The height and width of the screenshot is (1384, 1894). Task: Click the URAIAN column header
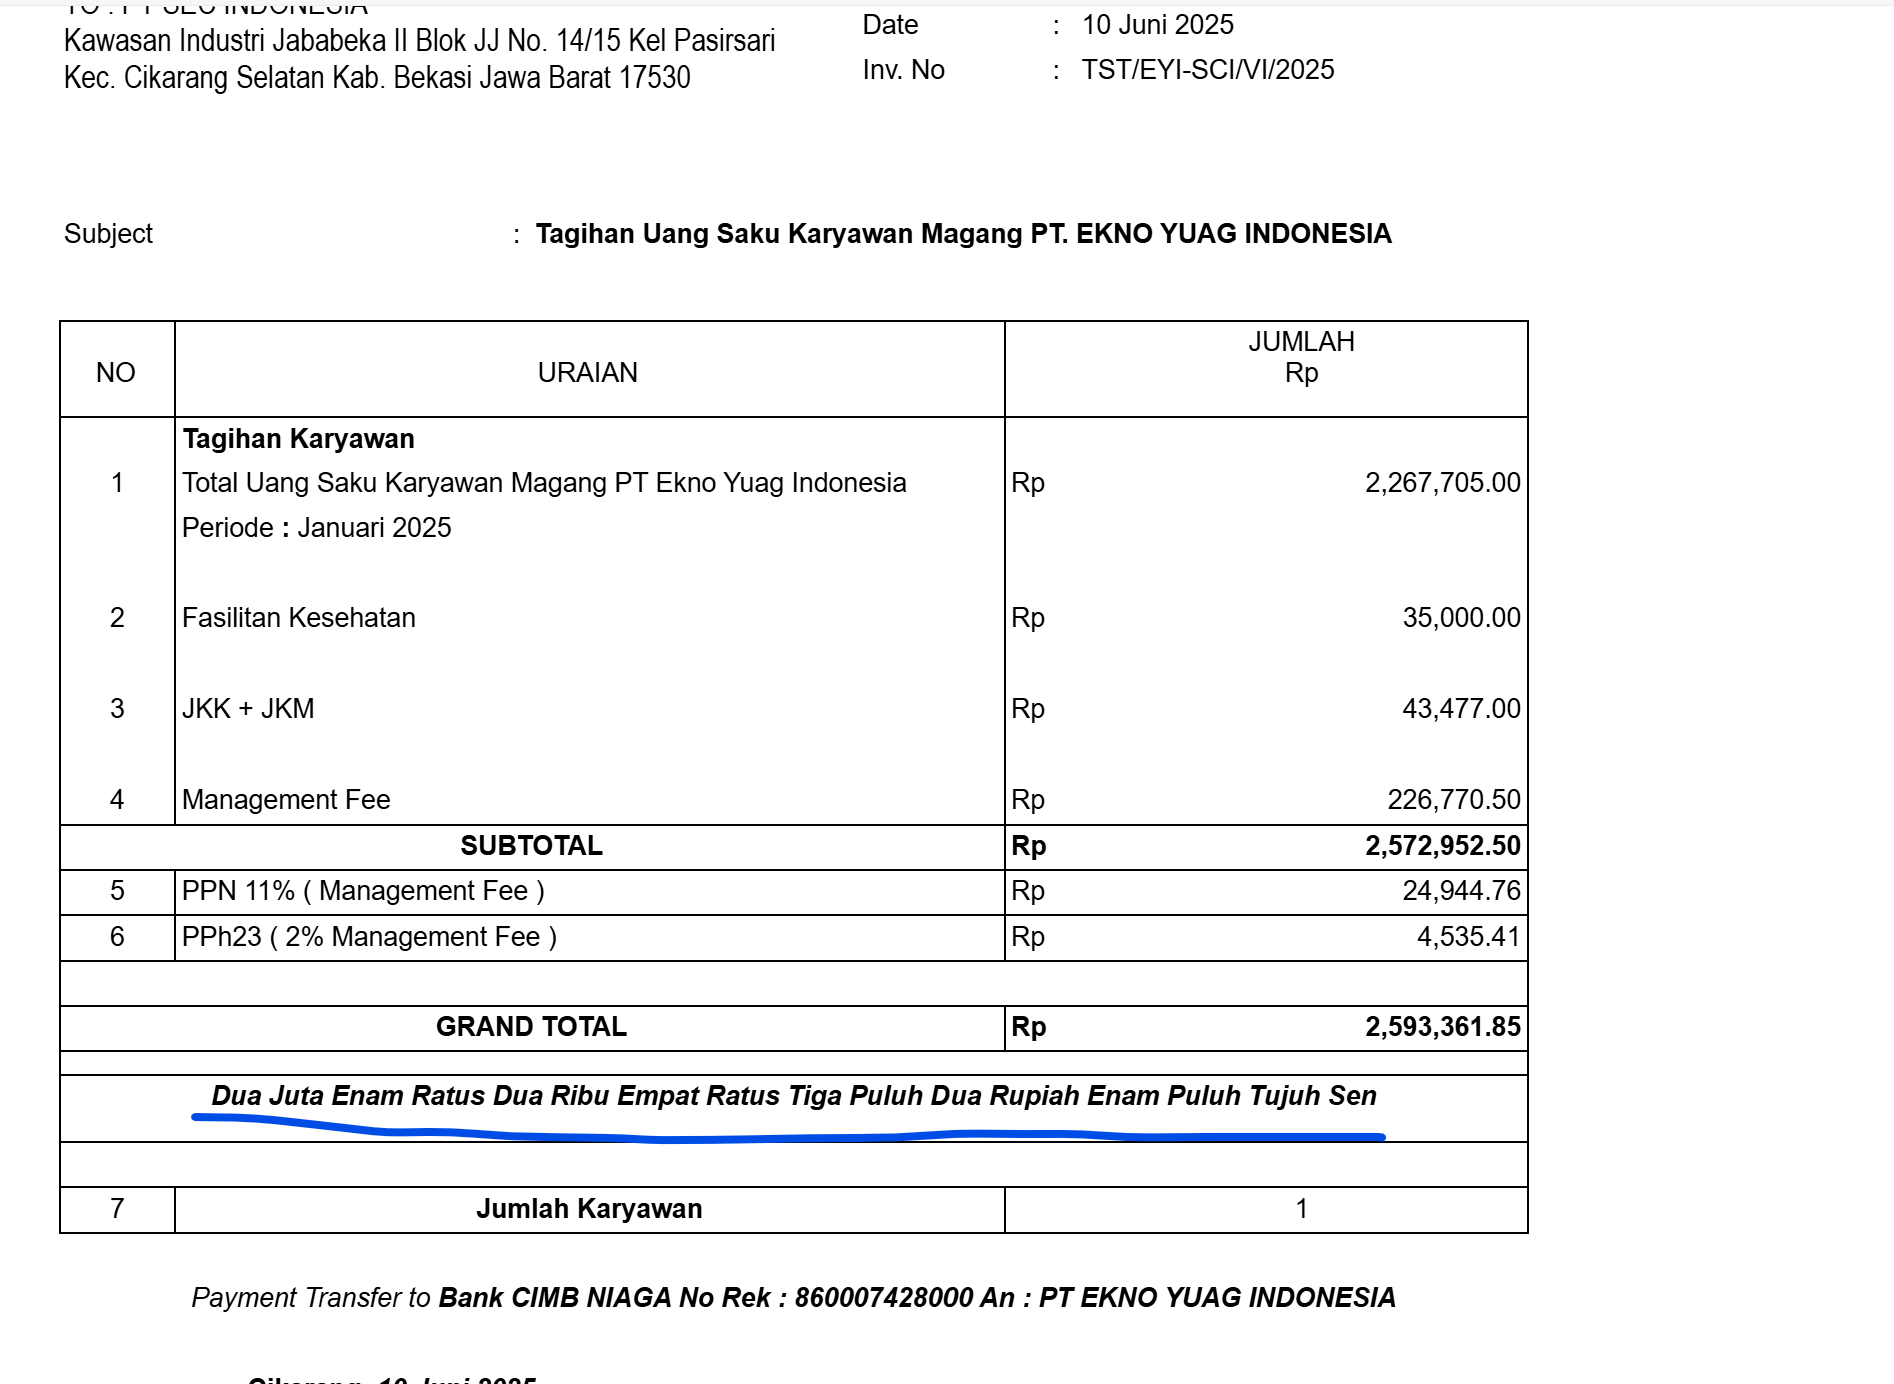[588, 373]
